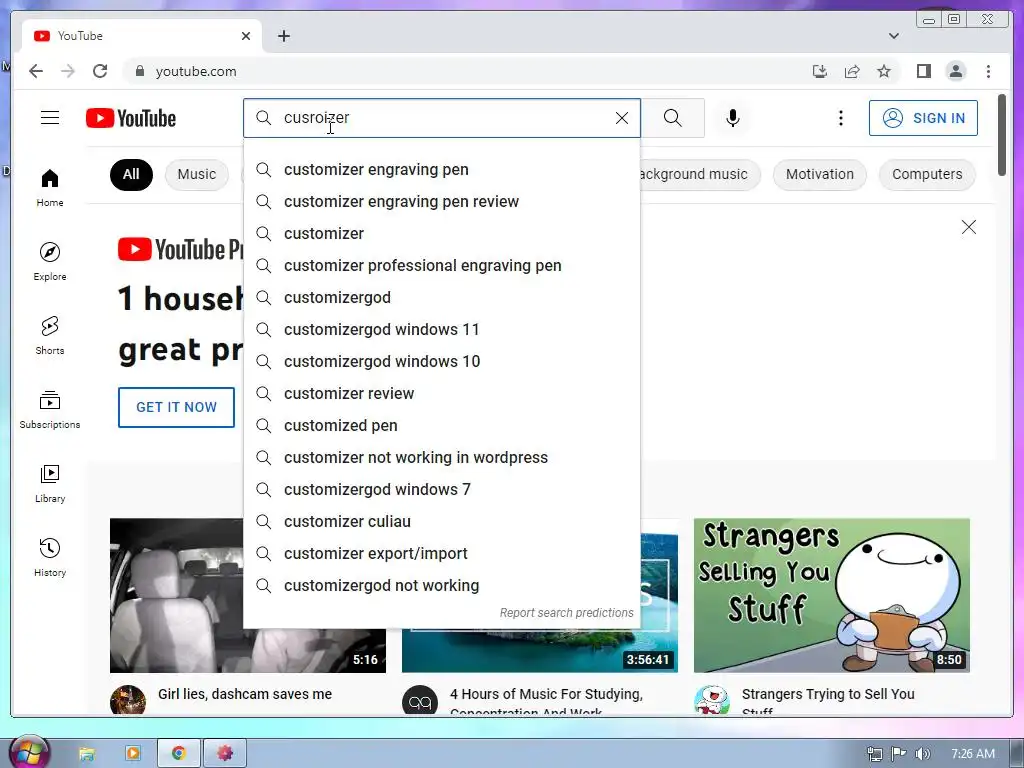Open the Chrome three-dot menu
Screen dimensions: 1024x768
click(x=988, y=71)
